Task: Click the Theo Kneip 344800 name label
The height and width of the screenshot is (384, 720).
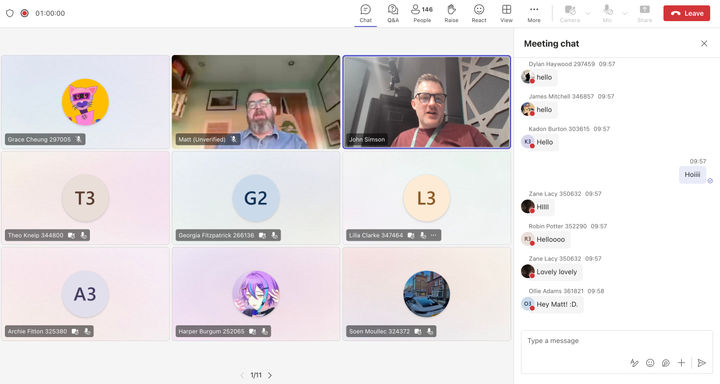Action: point(35,235)
